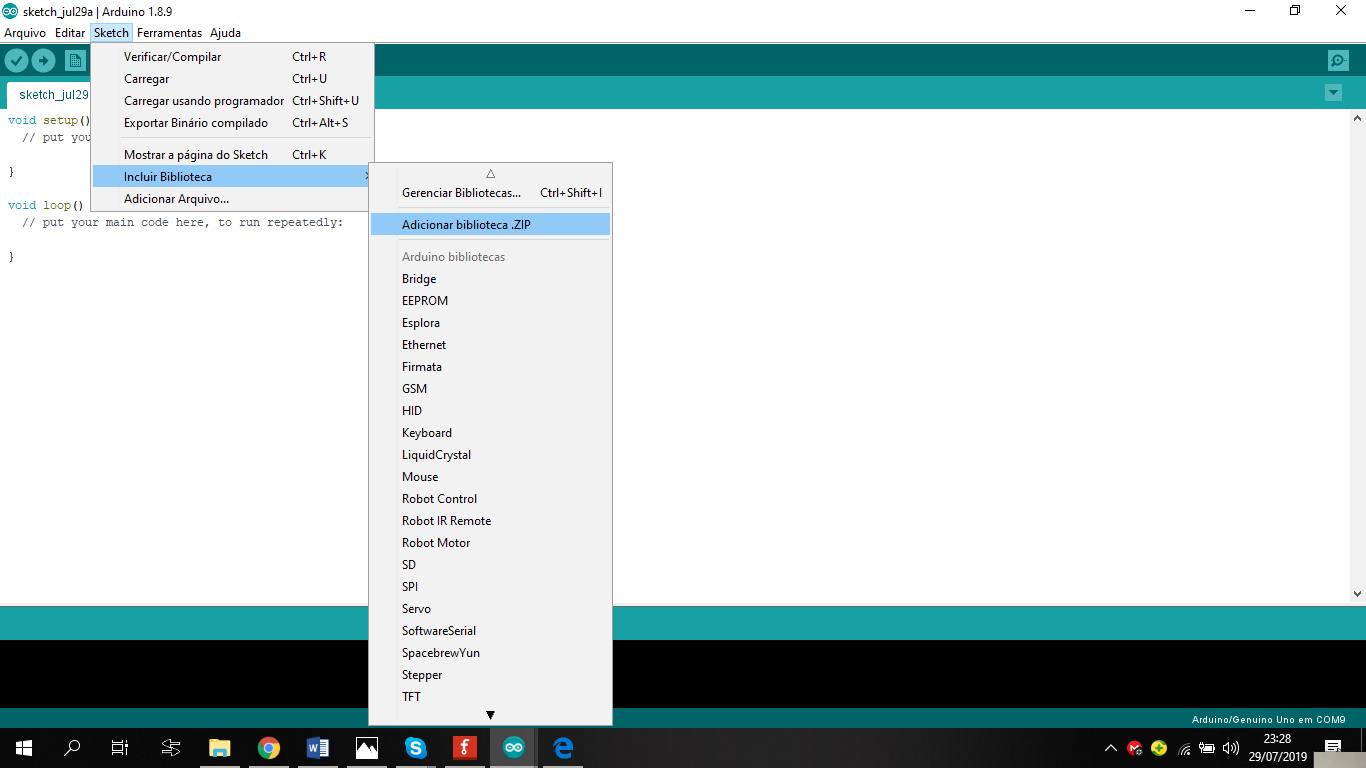Open Skype from the taskbar

(x=415, y=747)
